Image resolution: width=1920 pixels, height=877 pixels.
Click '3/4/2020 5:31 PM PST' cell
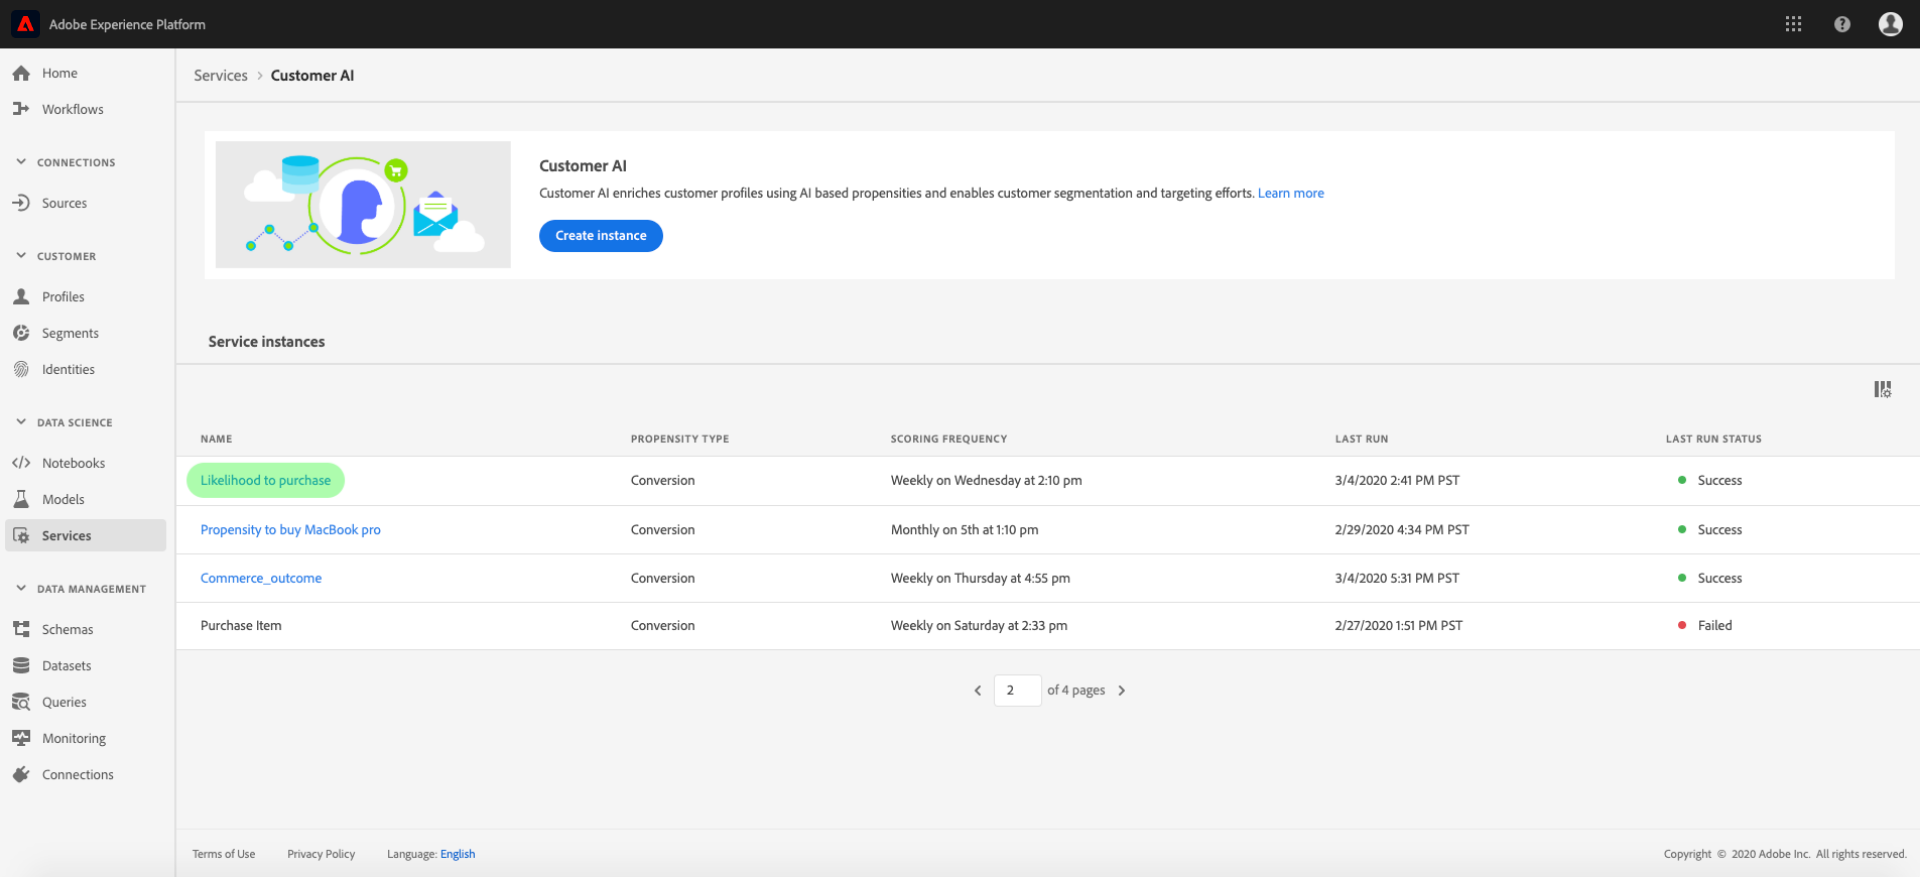click(1397, 578)
